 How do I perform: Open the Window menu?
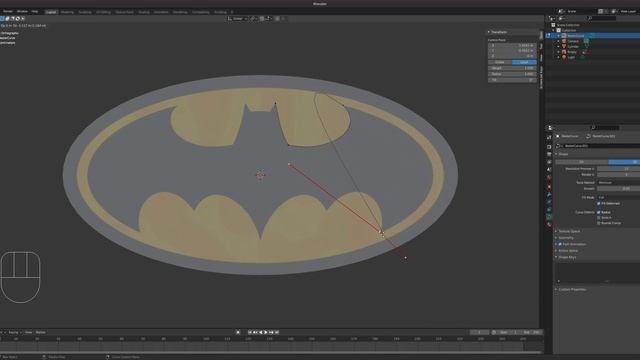pyautogui.click(x=22, y=11)
